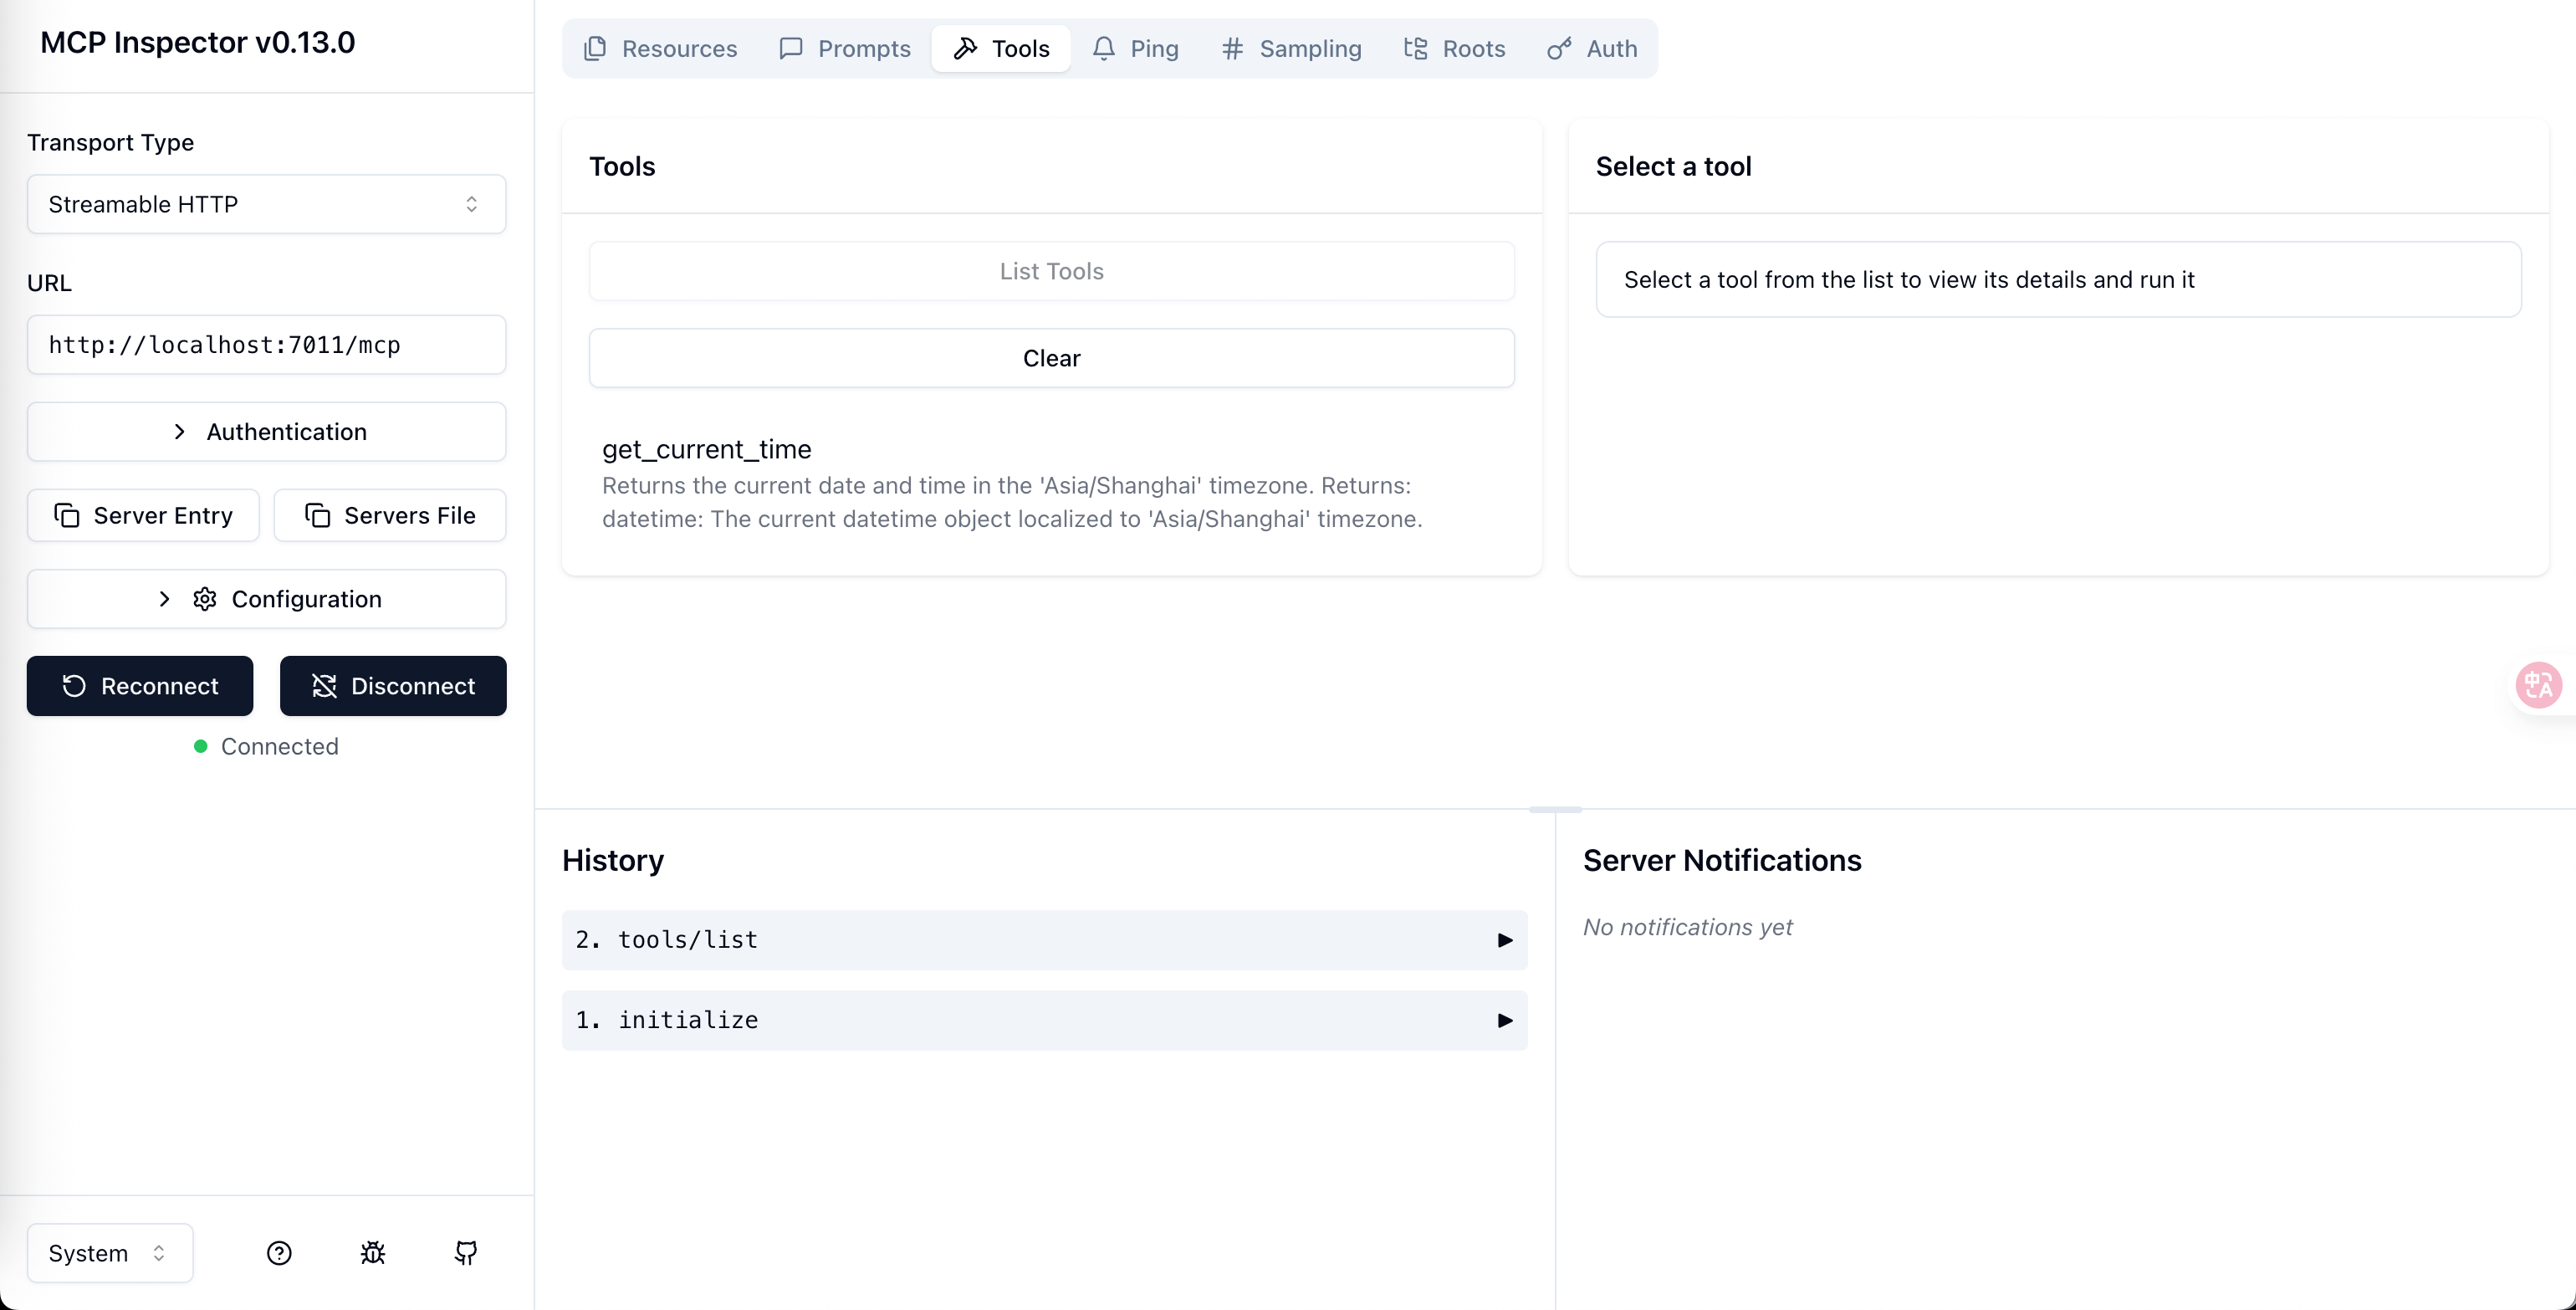Click the Configuration gear icon

(x=205, y=599)
